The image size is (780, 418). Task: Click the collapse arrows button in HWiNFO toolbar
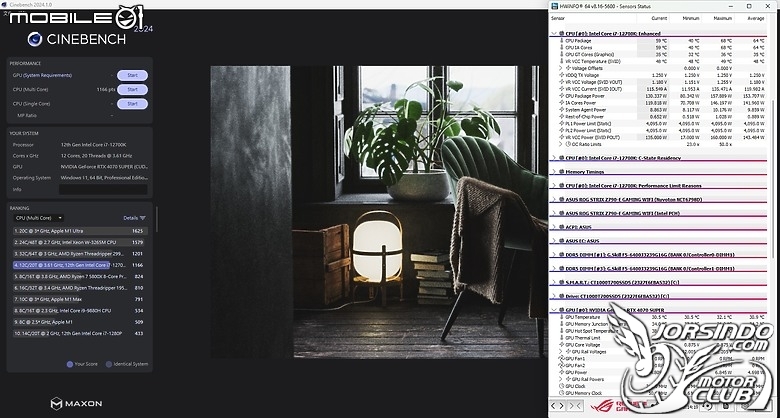(575, 406)
